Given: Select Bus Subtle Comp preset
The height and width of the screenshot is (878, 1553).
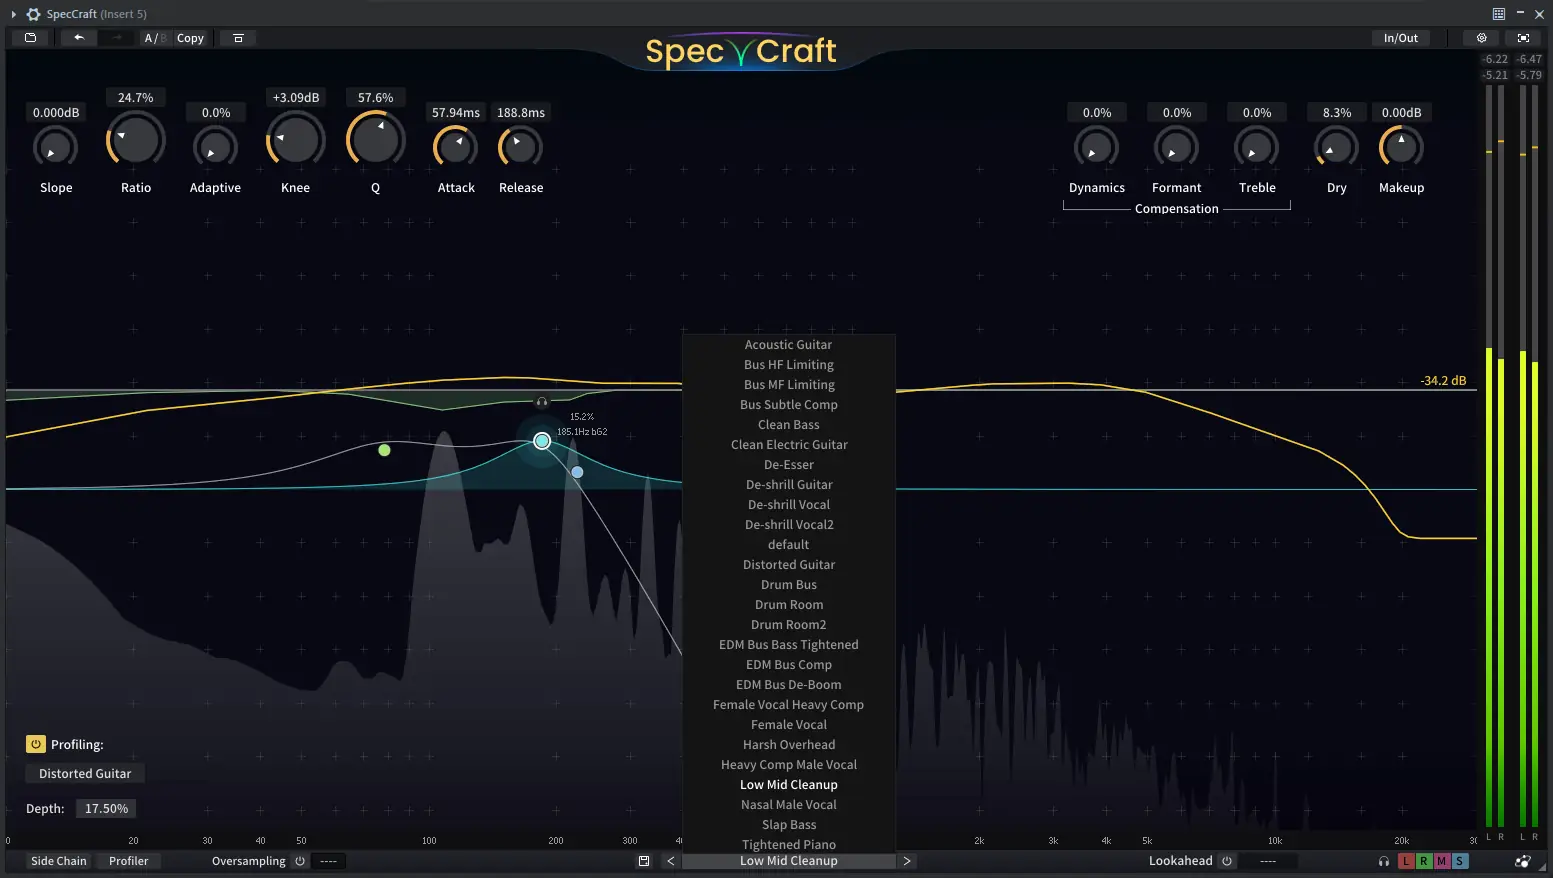Looking at the screenshot, I should coord(789,405).
